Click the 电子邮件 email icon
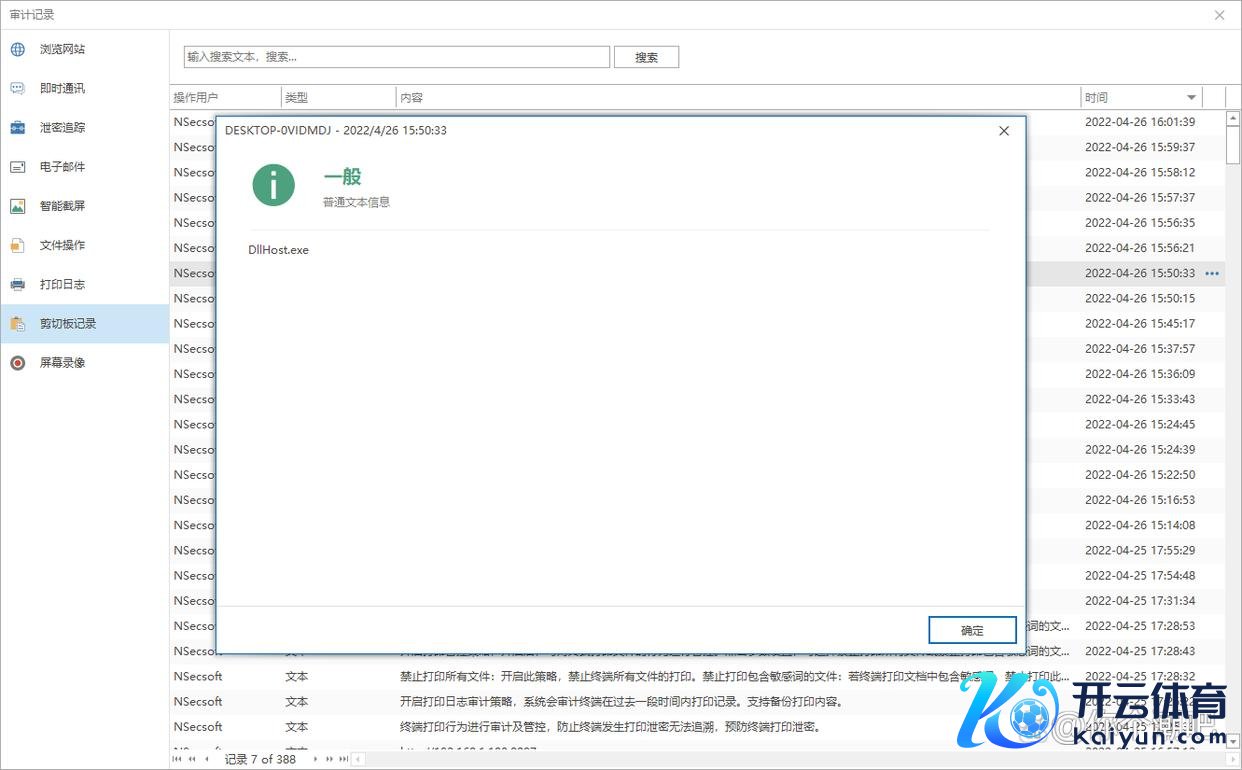Image resolution: width=1242 pixels, height=770 pixels. point(18,167)
